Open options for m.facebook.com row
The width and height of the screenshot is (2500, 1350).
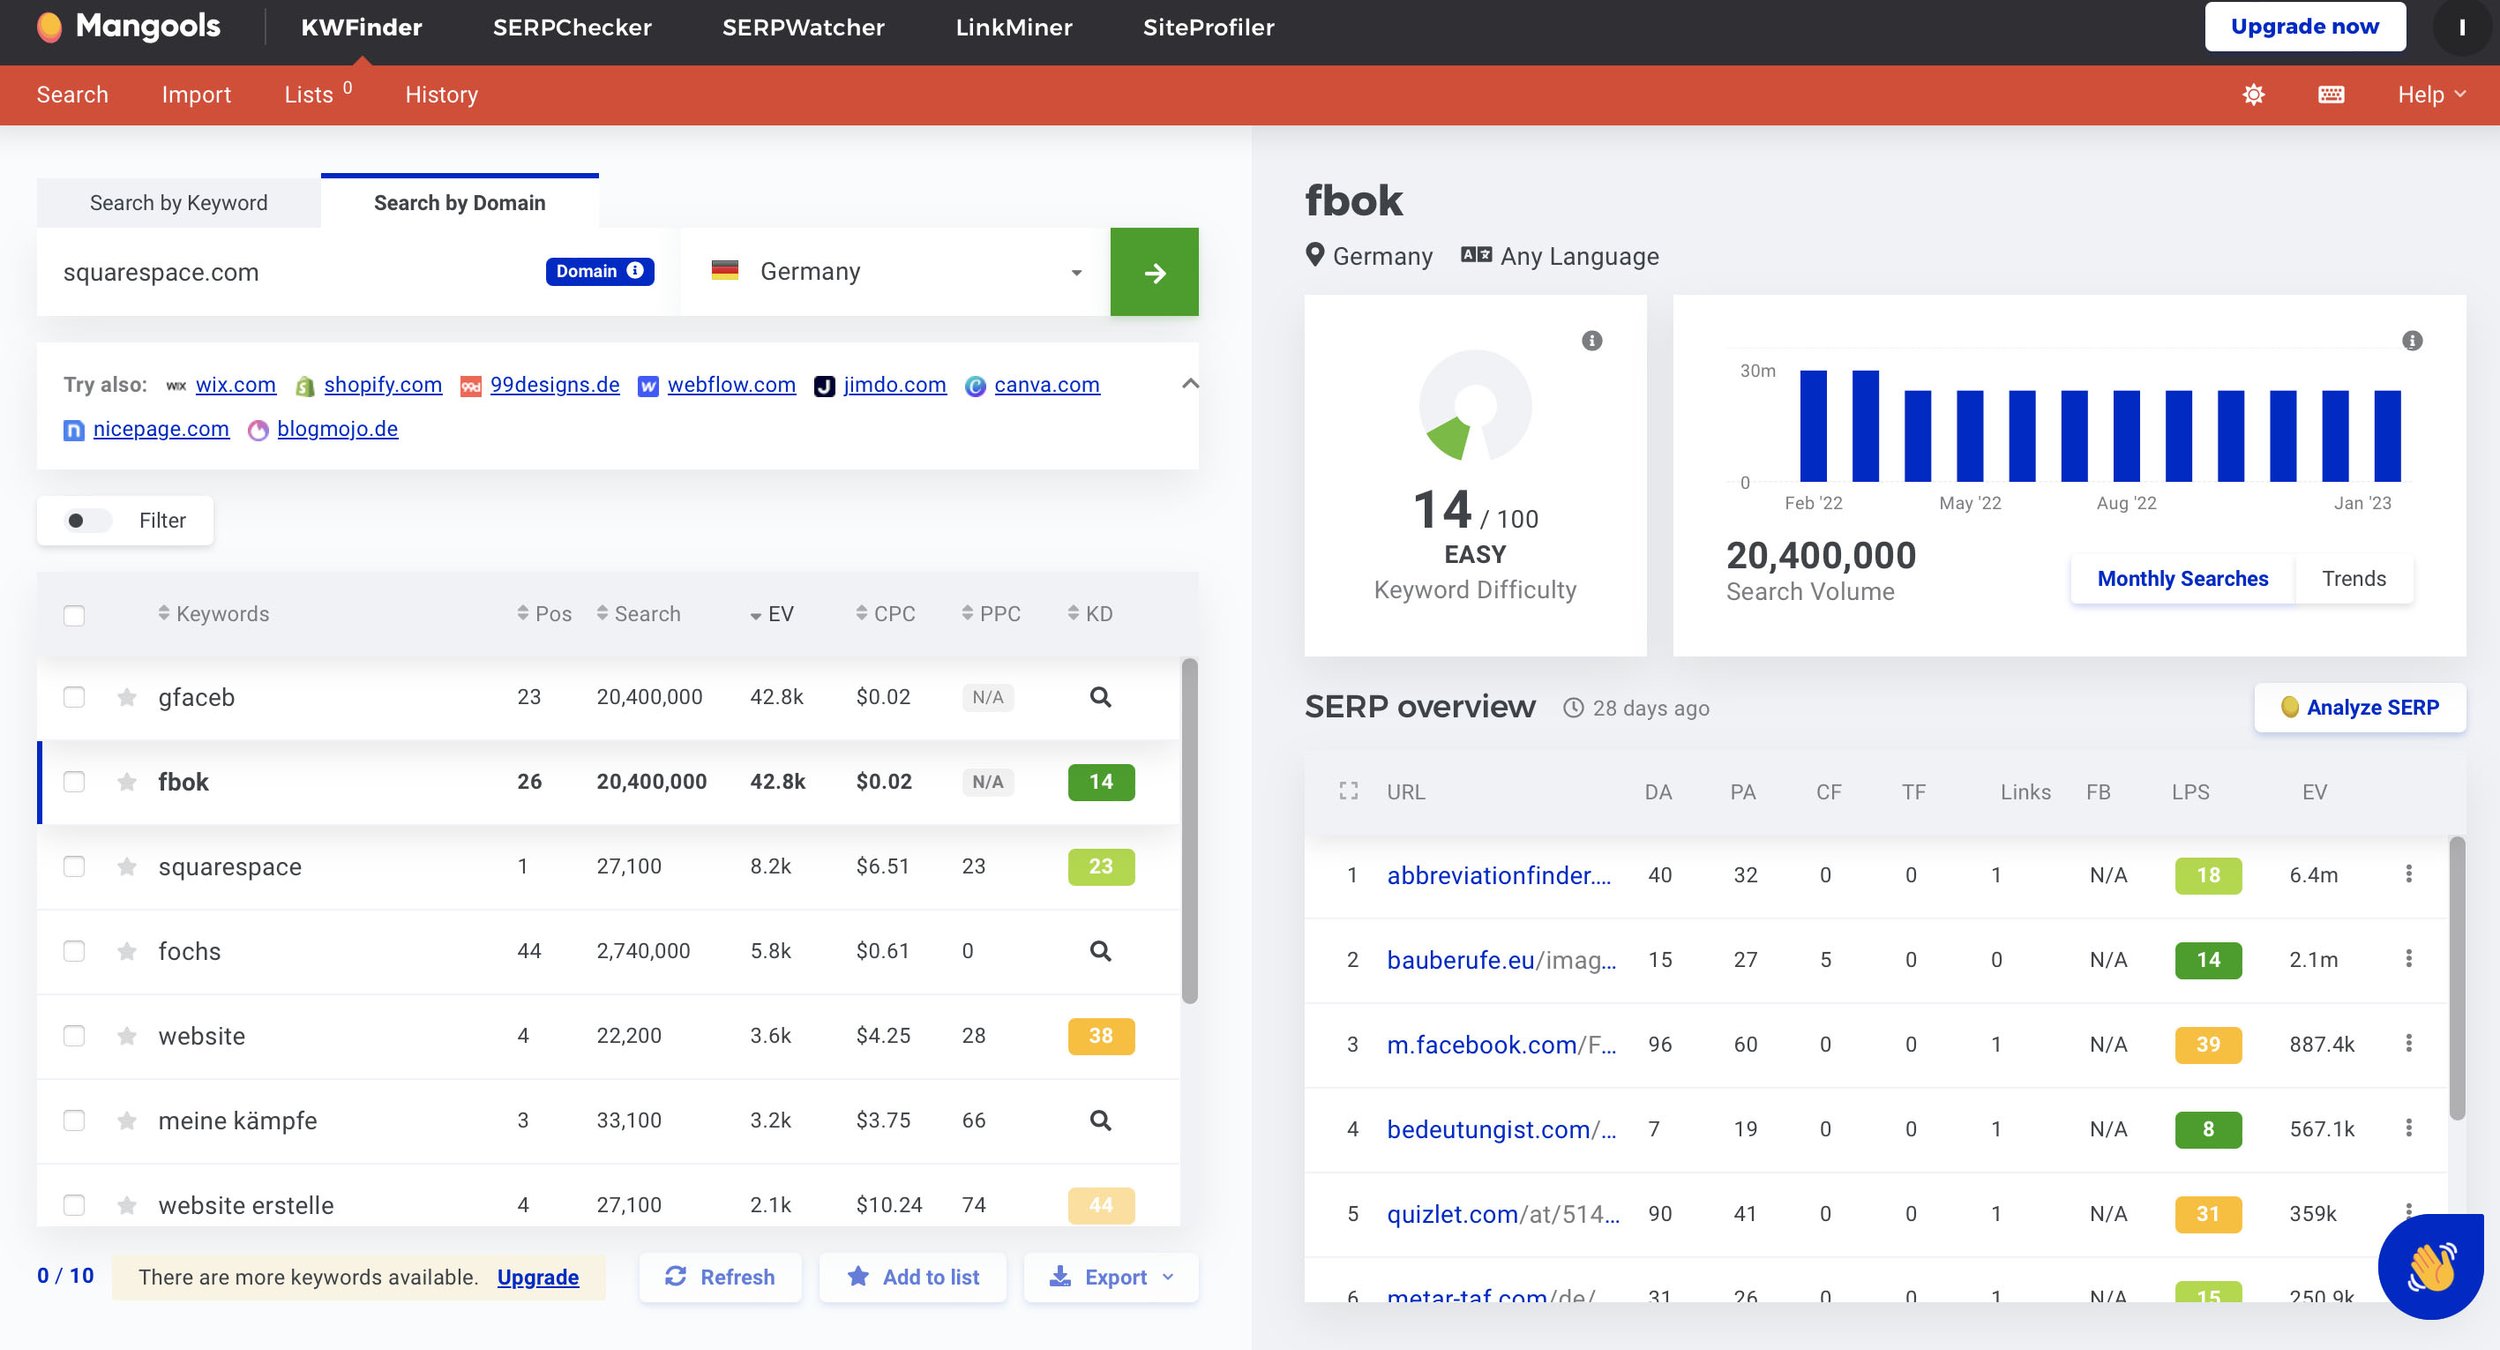[2408, 1043]
